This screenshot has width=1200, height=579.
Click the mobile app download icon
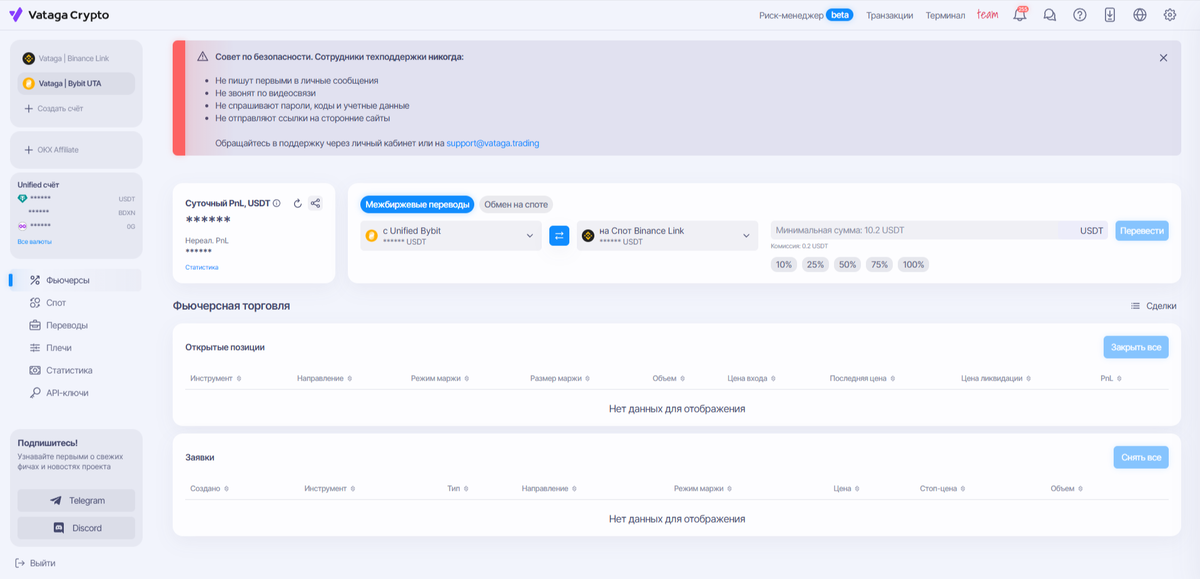pos(1110,15)
